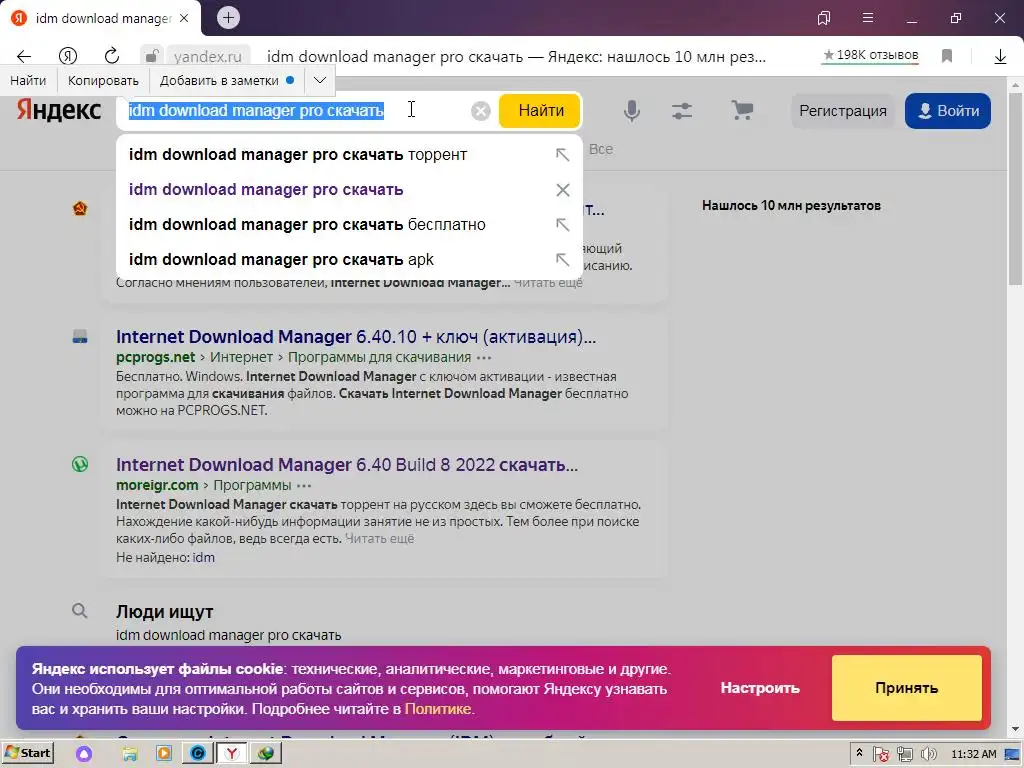Remove history suggestion with X icon
Screen dimensions: 1024x768
click(x=562, y=190)
